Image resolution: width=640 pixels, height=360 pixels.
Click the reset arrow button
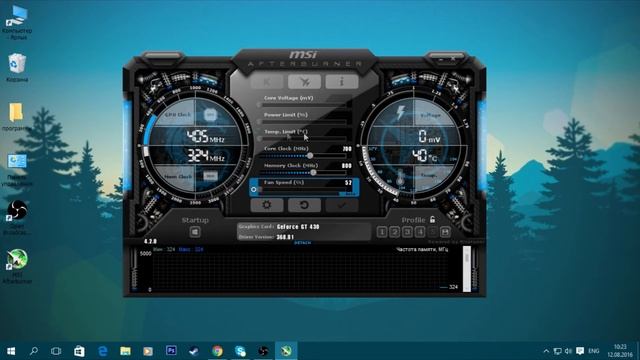click(x=304, y=205)
